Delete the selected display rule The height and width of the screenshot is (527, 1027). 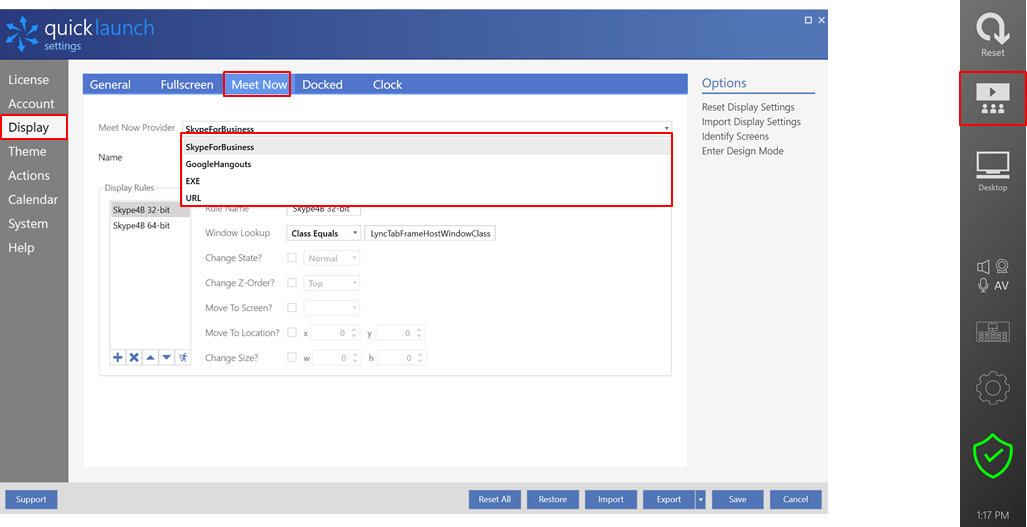[134, 357]
